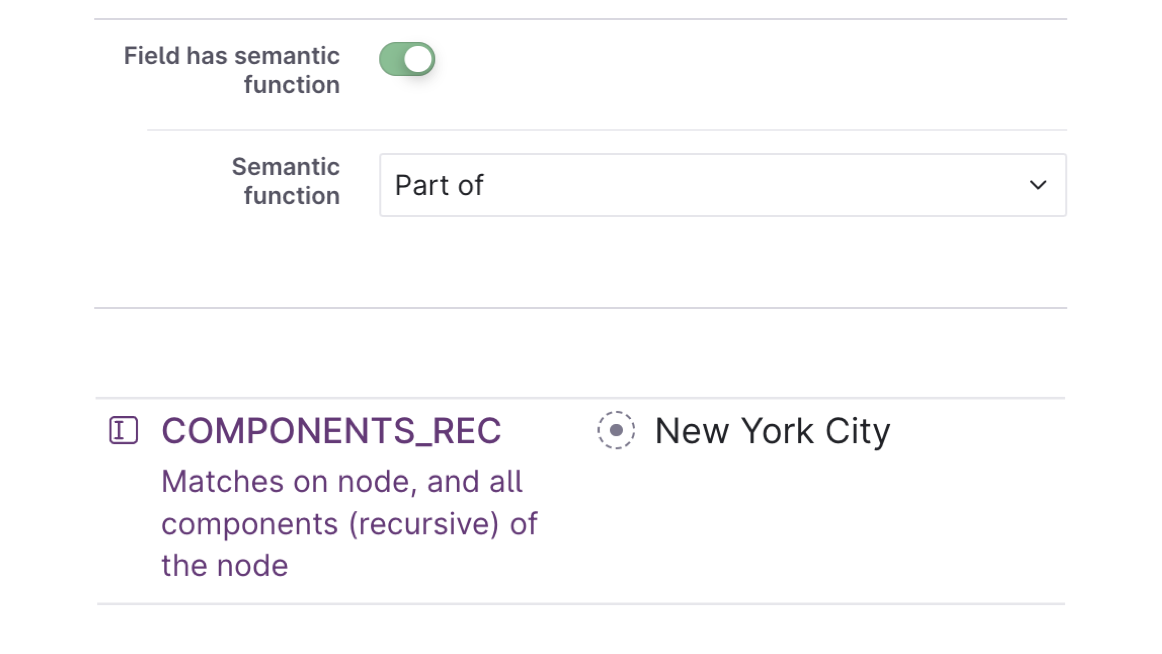This screenshot has width=1162, height=654.
Task: Click 'components (recursive) of' description line
Action: (x=349, y=524)
